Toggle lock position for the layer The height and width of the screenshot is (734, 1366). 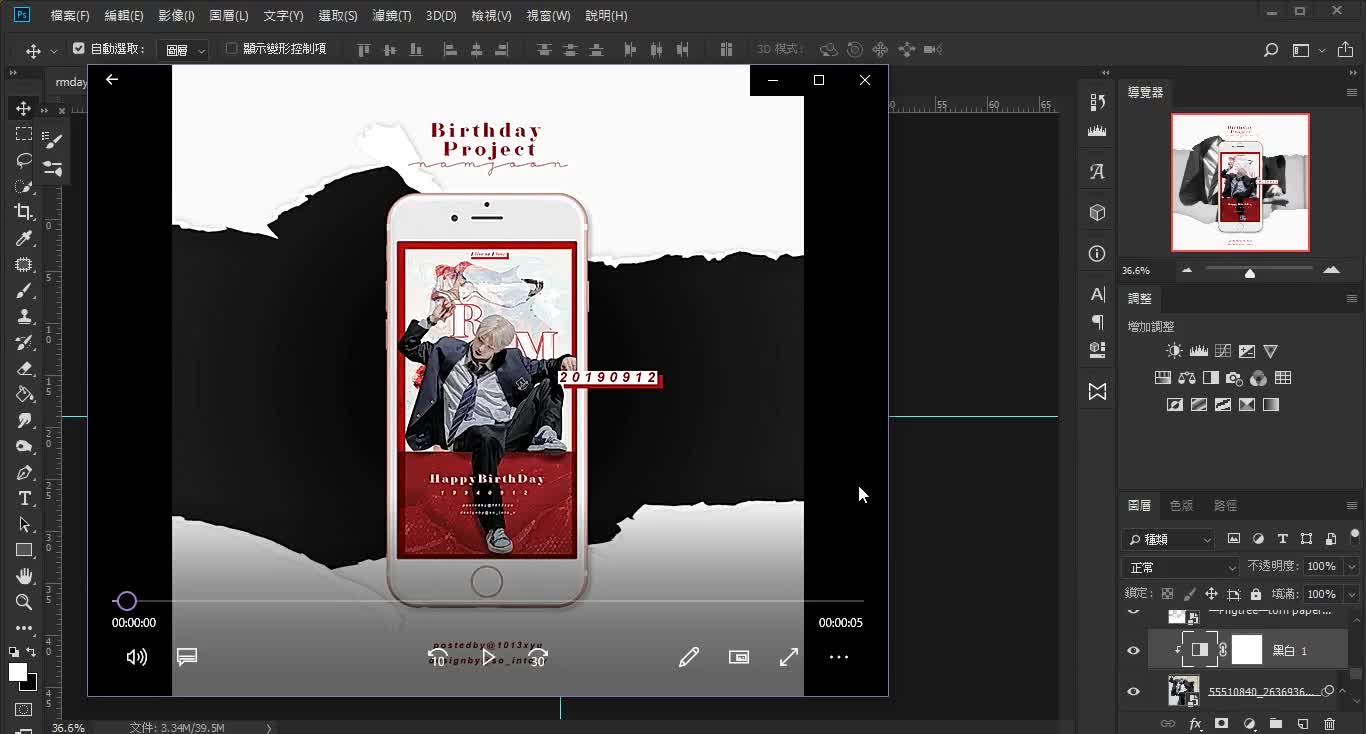pos(1211,594)
